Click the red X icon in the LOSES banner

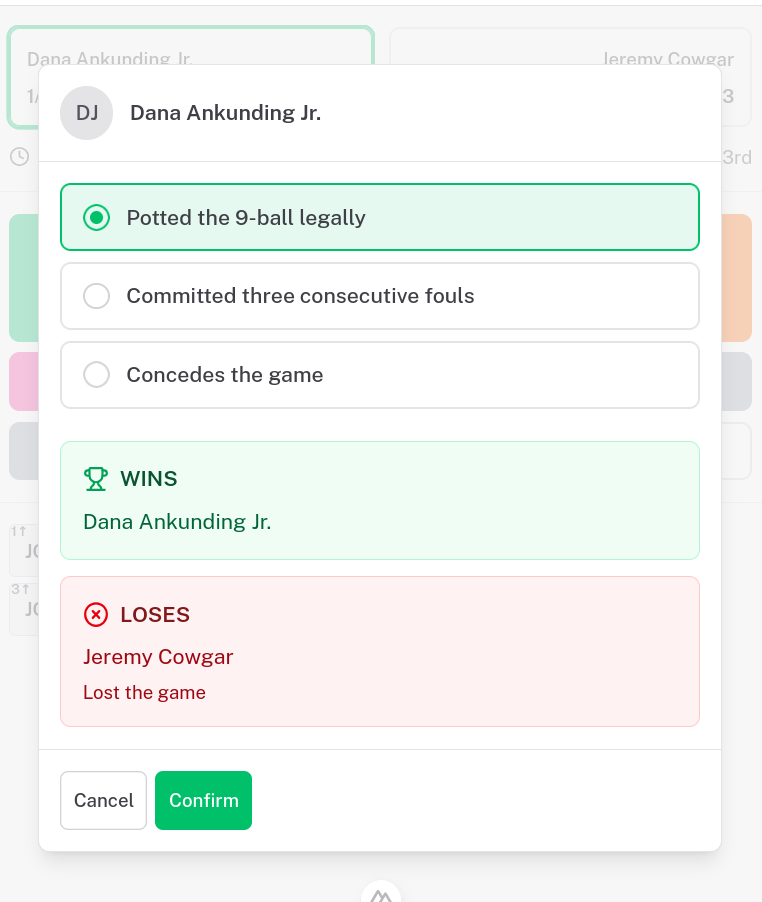[x=96, y=614]
